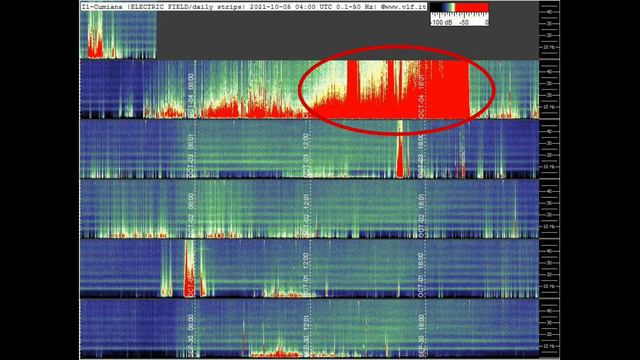Click the '-50' legend scale label

coord(464,22)
